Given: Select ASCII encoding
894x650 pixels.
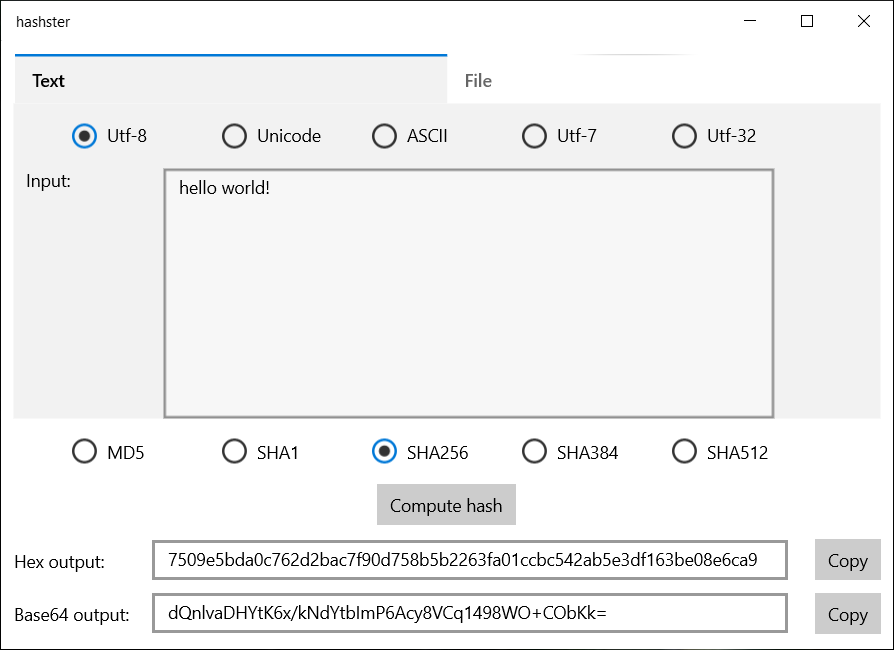Looking at the screenshot, I should [x=384, y=136].
